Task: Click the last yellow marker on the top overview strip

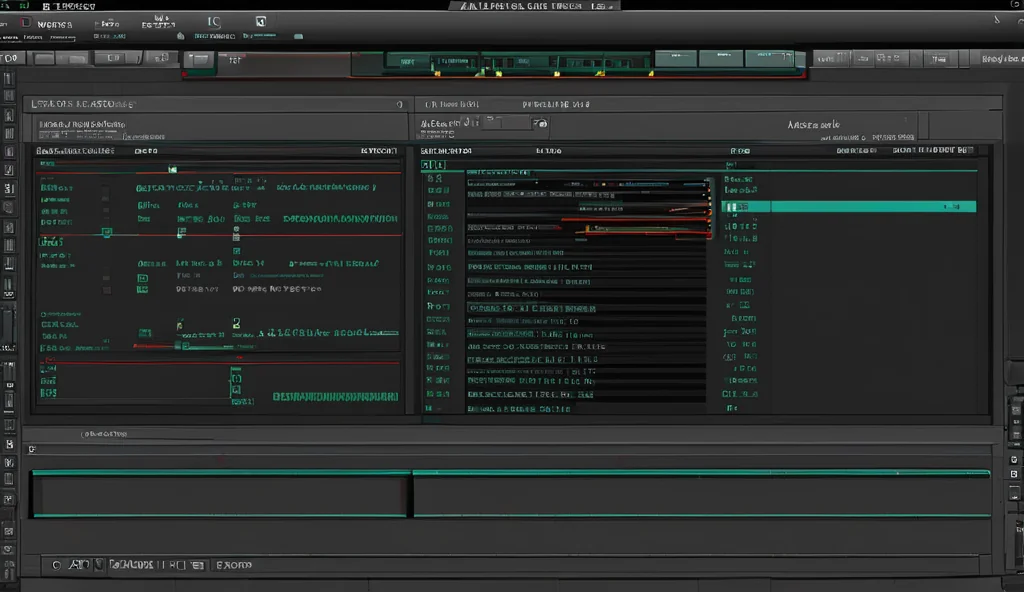Action: click(x=653, y=72)
